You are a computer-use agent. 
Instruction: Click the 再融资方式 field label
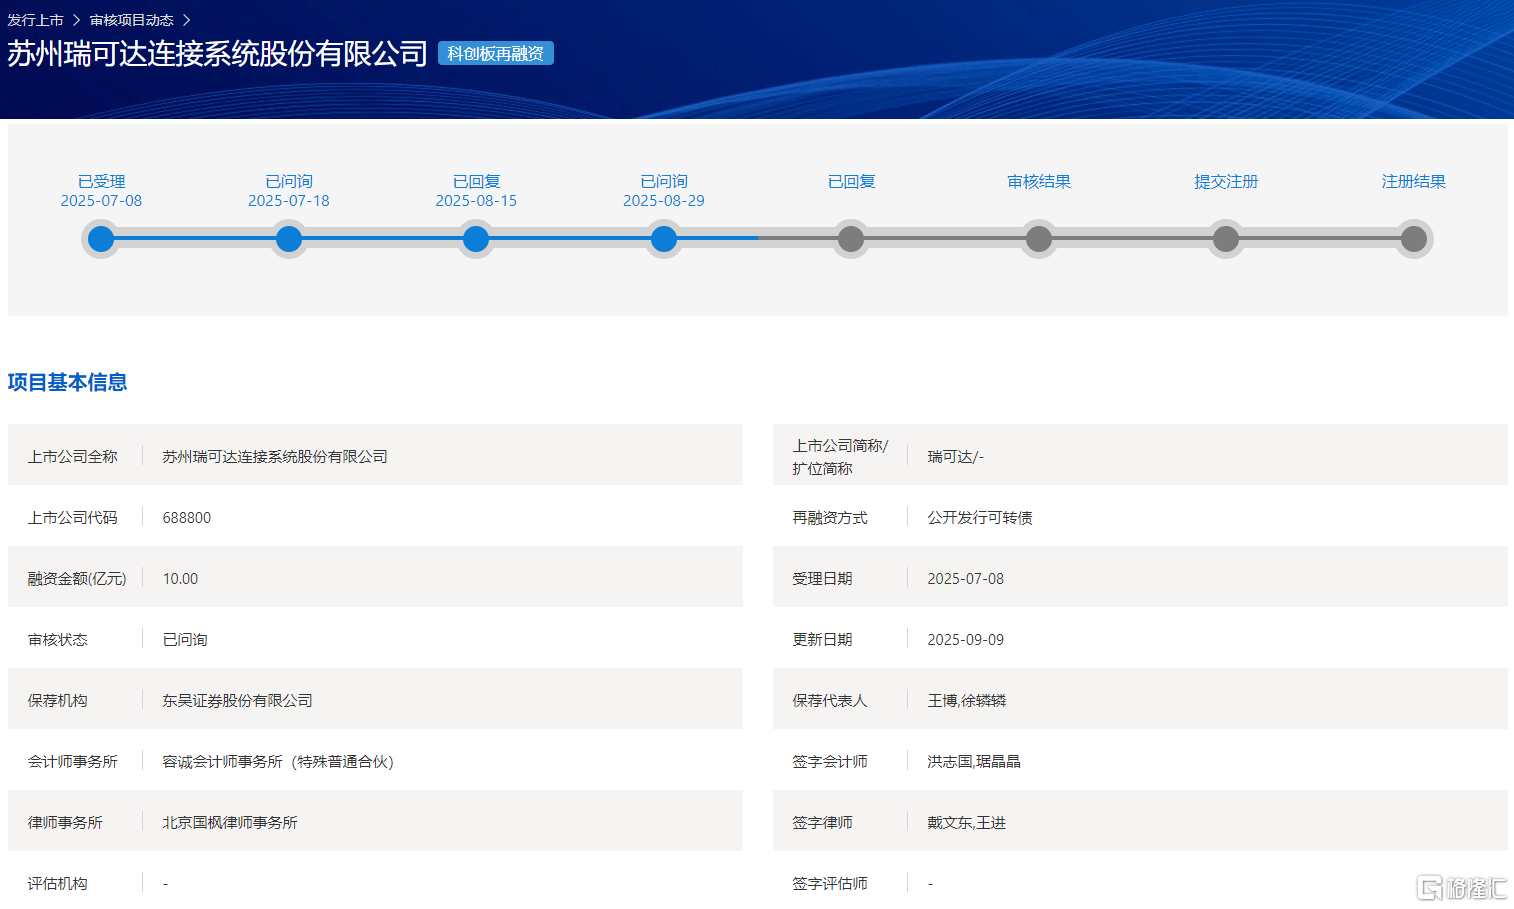[830, 517]
